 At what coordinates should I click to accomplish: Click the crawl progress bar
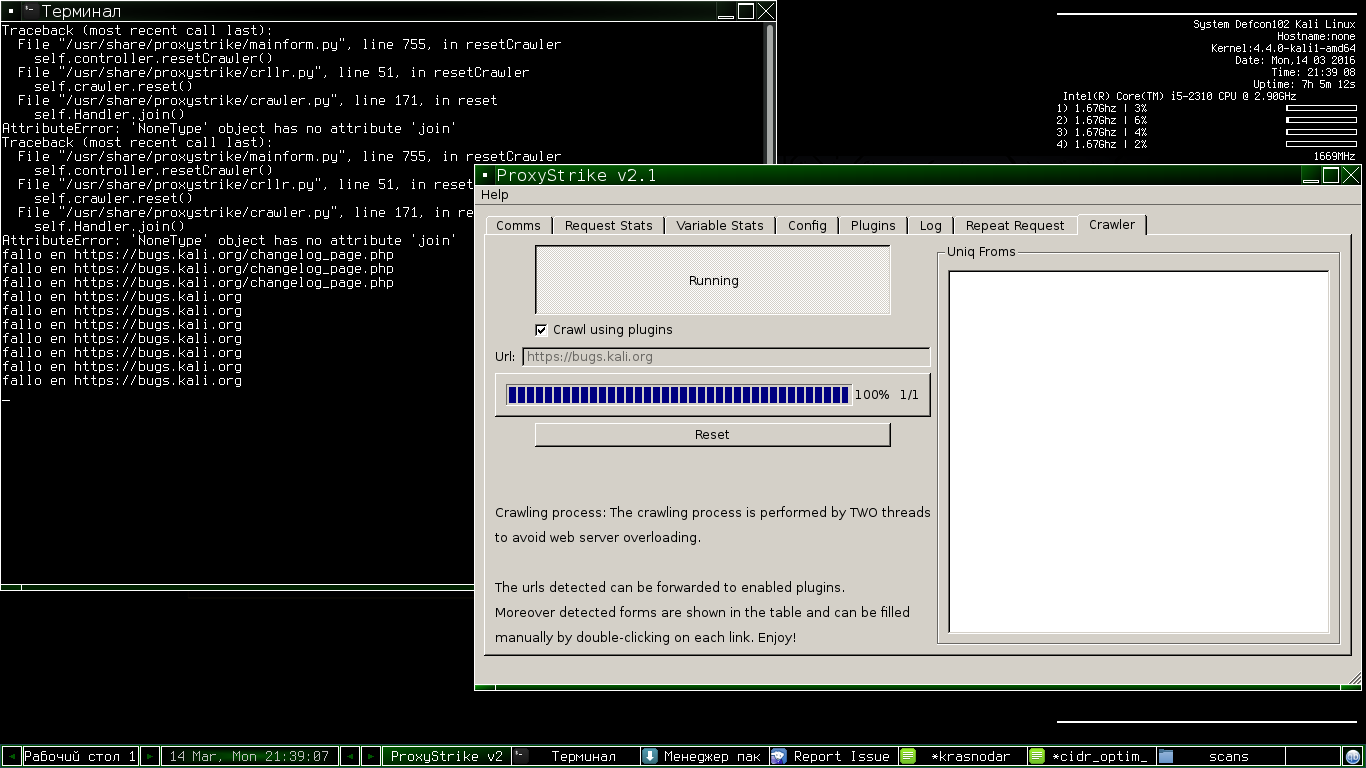pyautogui.click(x=679, y=395)
